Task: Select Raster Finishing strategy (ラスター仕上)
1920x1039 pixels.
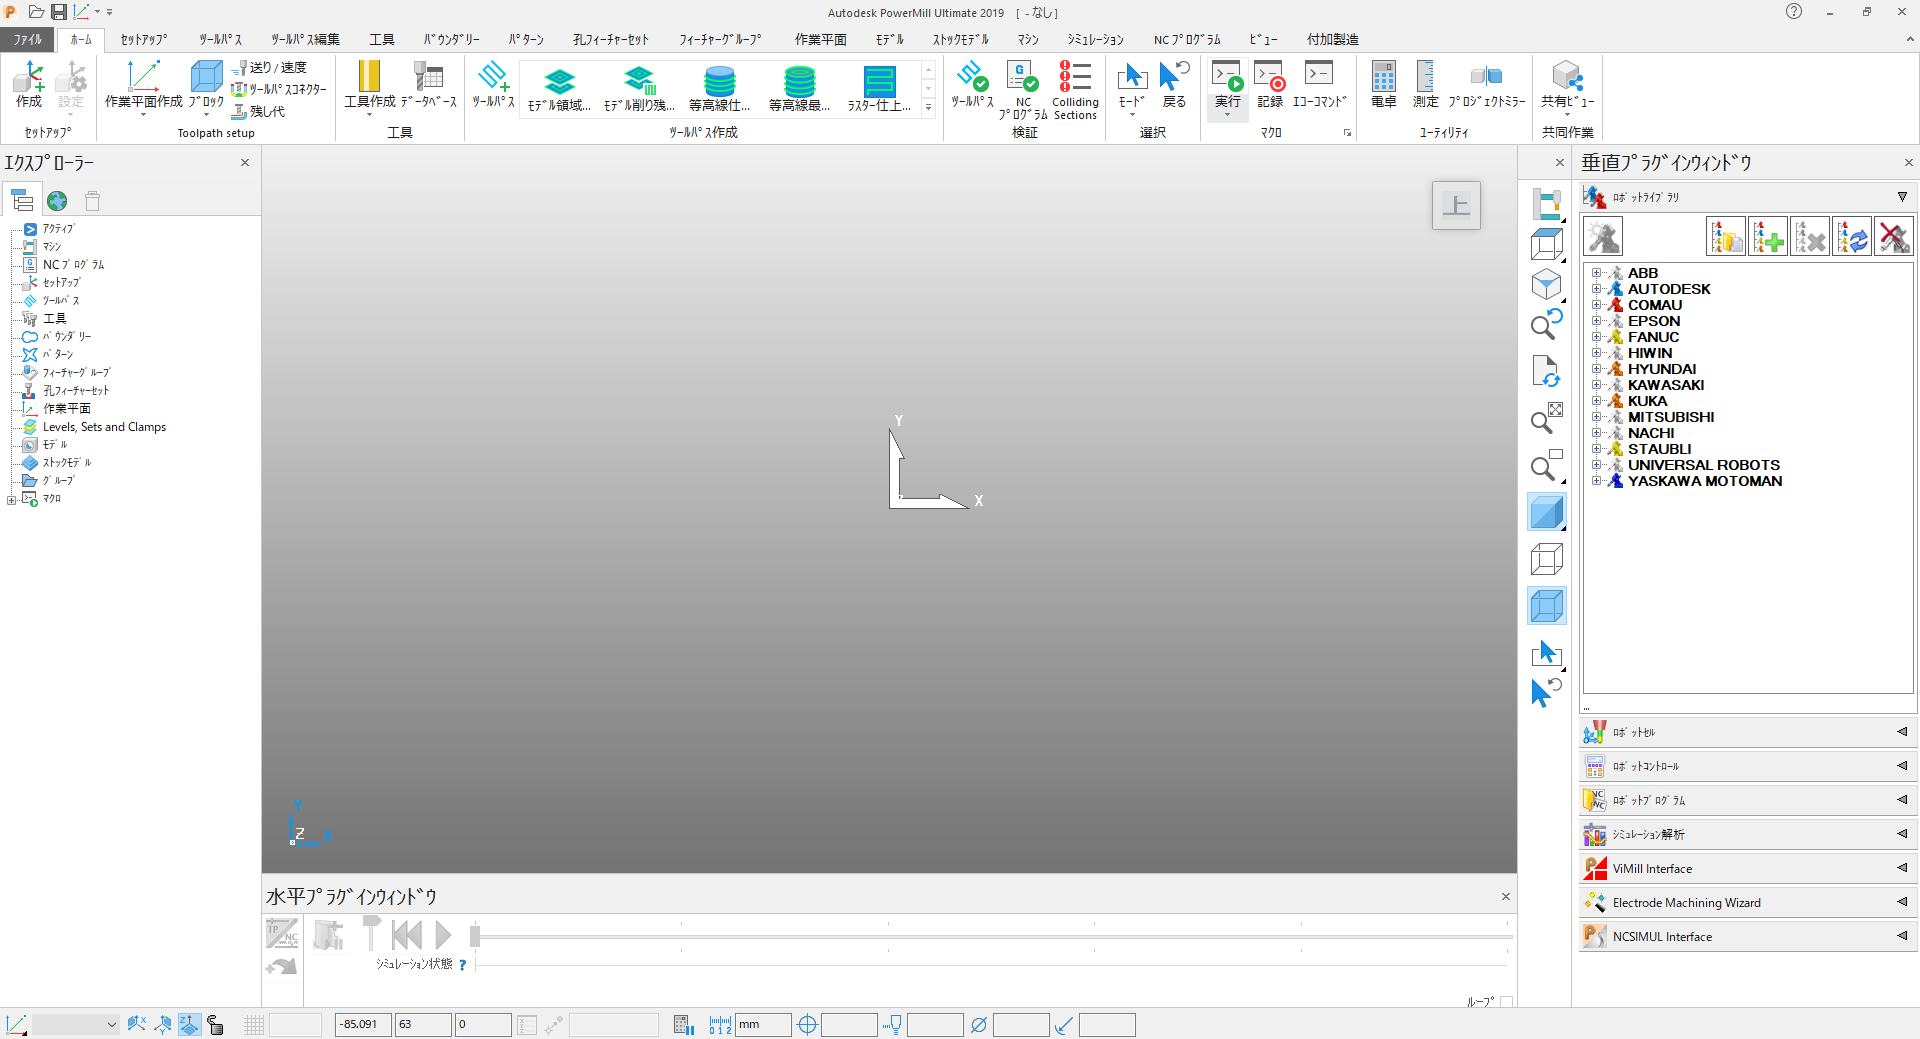Action: point(879,90)
